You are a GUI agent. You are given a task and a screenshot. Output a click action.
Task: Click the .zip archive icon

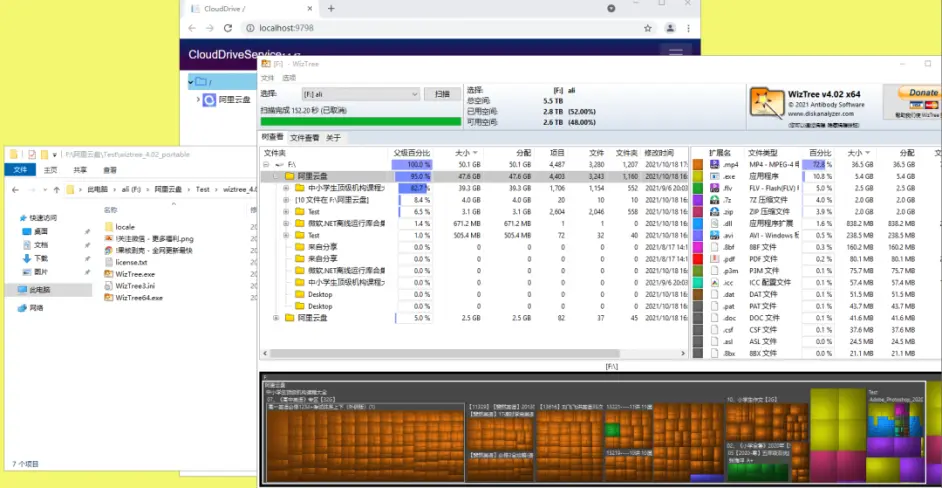[x=714, y=212]
